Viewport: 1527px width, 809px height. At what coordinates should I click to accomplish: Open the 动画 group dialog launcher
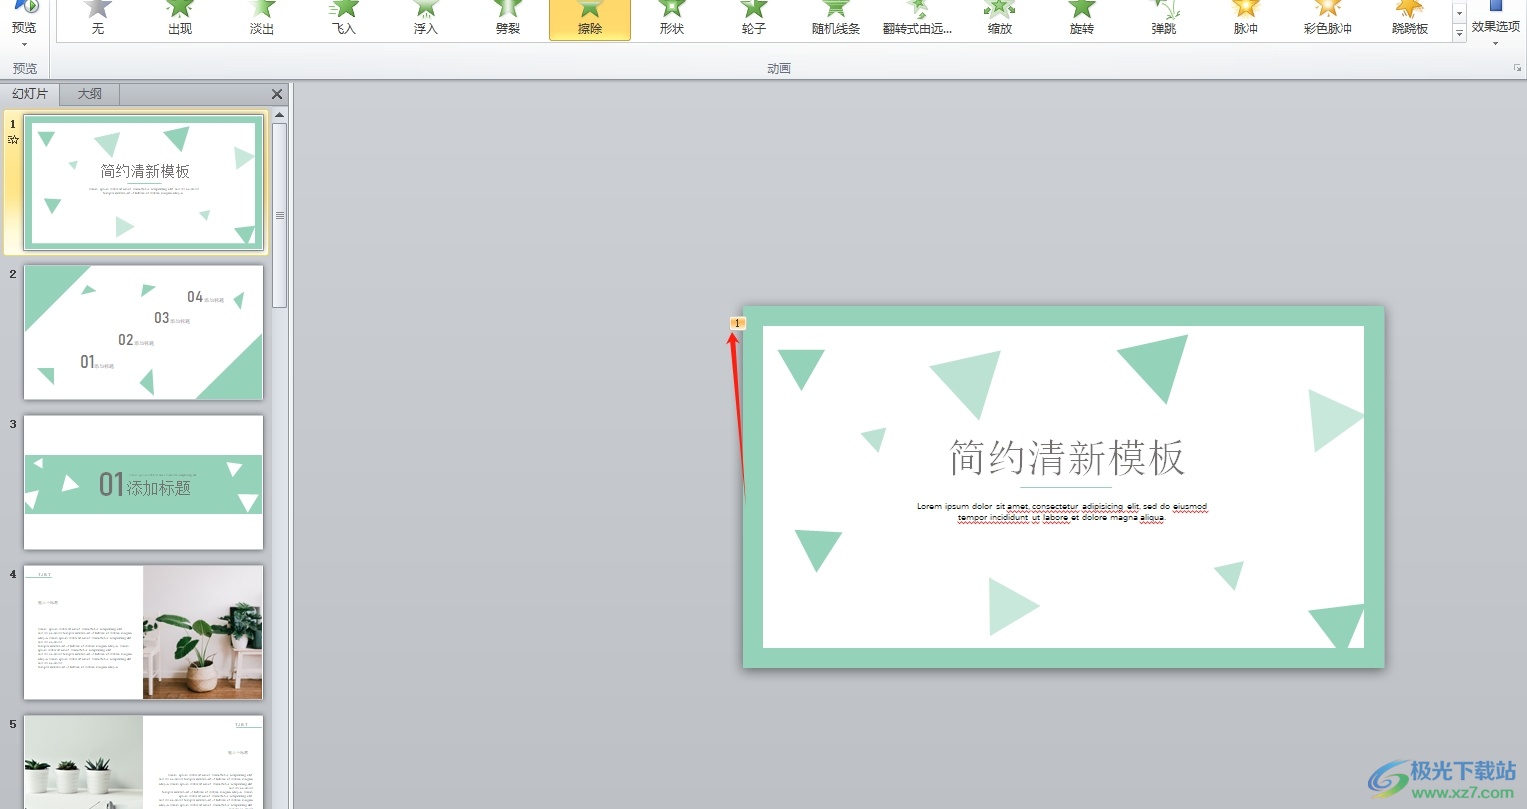point(1517,68)
